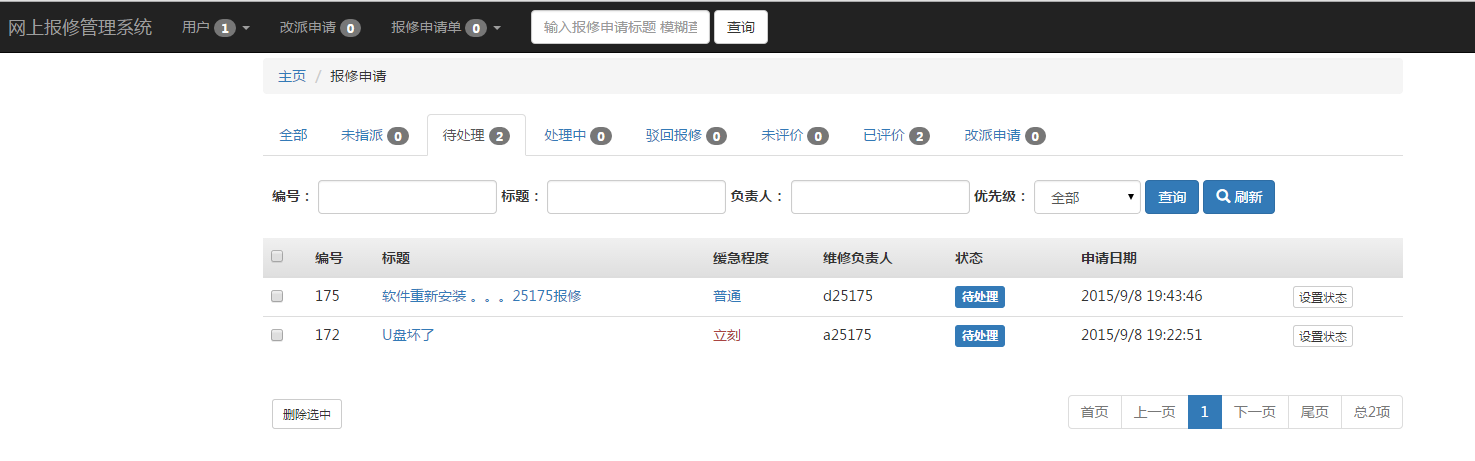Focus the 标题 filter input

point(636,197)
